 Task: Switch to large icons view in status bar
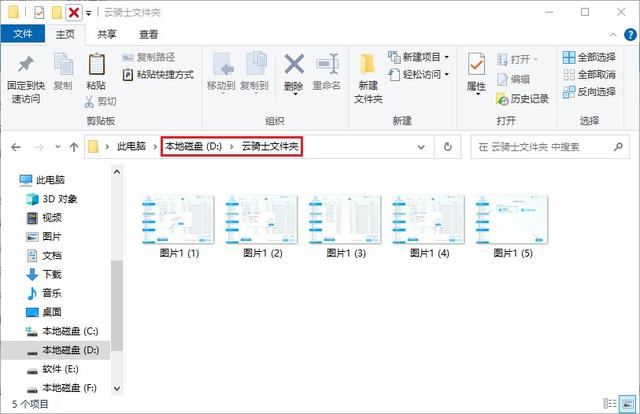pos(627,403)
